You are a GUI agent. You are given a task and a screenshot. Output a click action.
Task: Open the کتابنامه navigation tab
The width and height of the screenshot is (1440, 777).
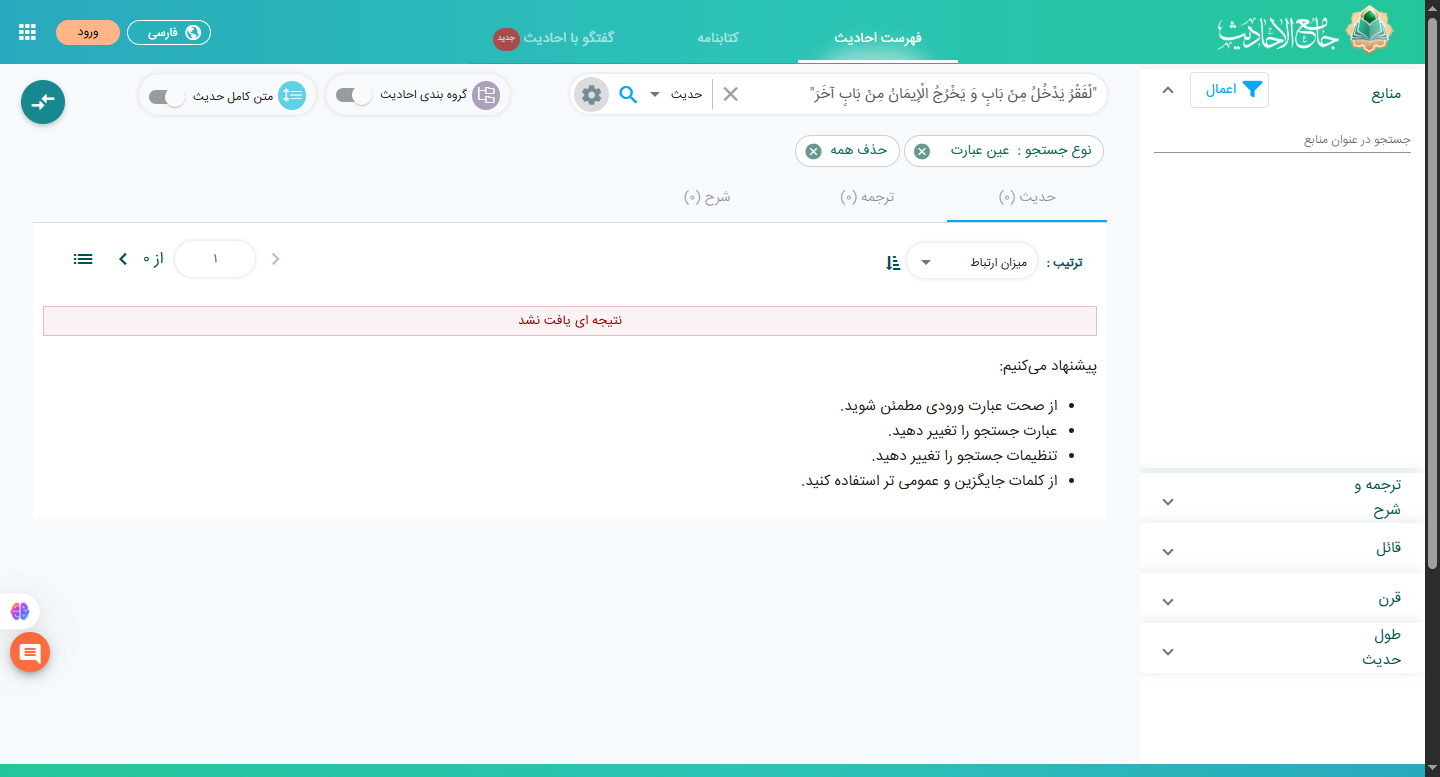[717, 37]
